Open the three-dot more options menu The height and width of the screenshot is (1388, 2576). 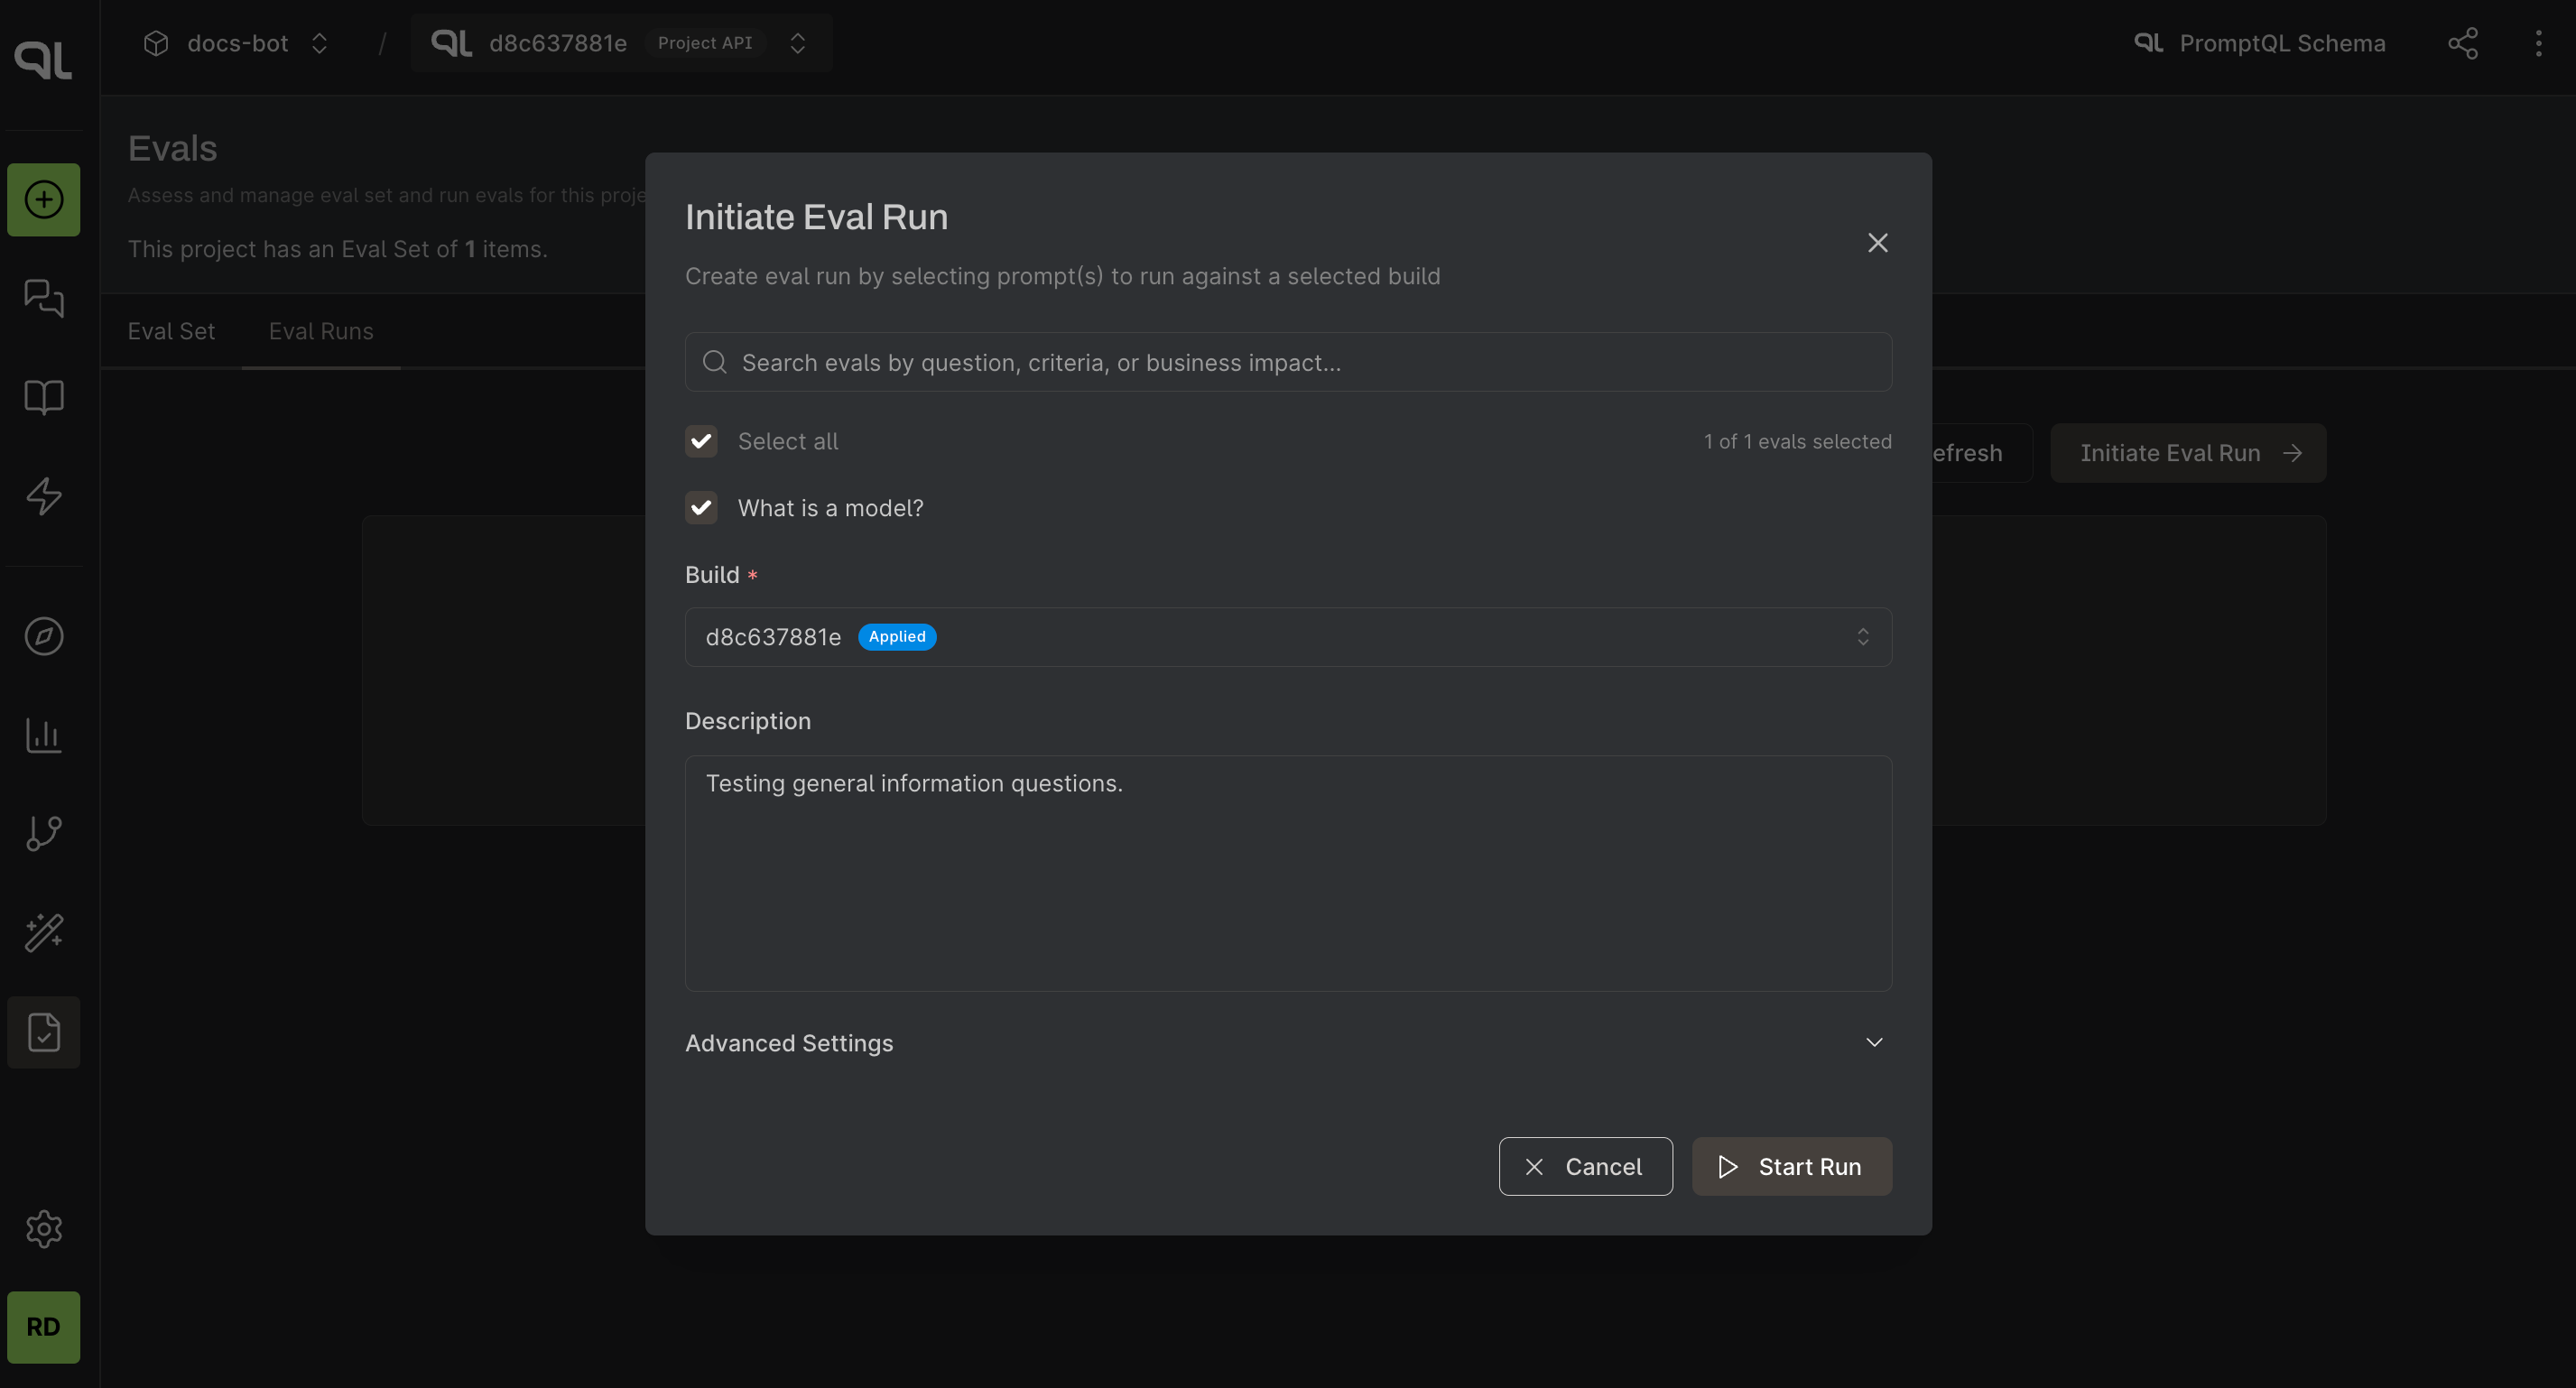click(2538, 43)
